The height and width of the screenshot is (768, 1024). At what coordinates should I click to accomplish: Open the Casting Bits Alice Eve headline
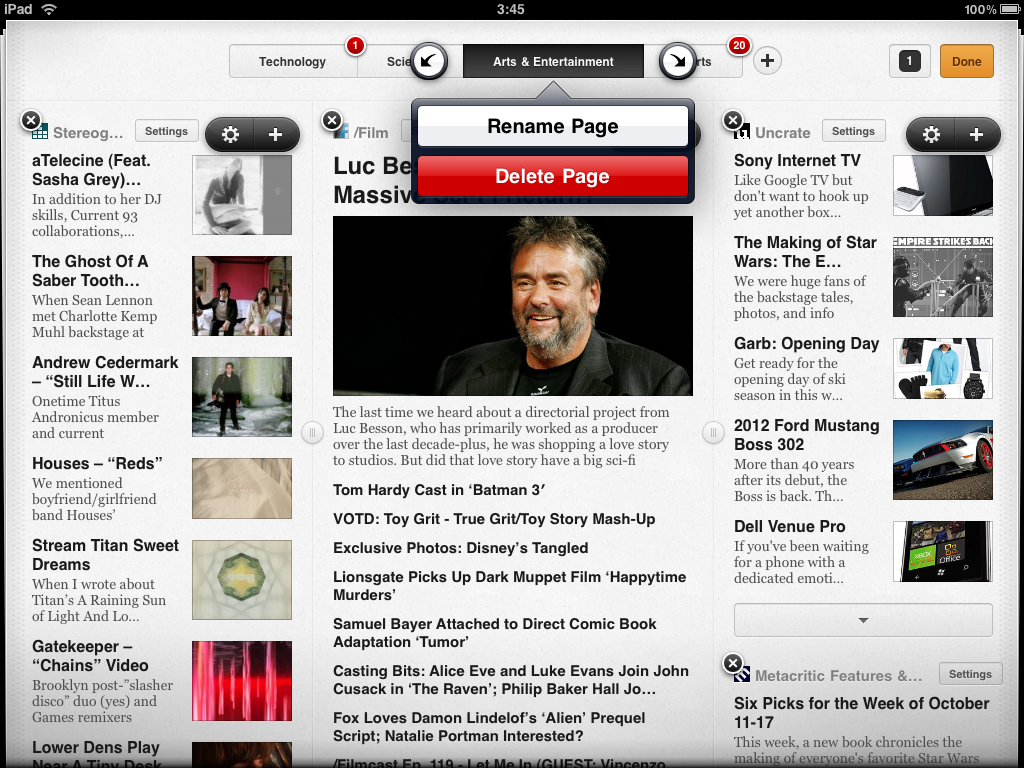pos(511,680)
